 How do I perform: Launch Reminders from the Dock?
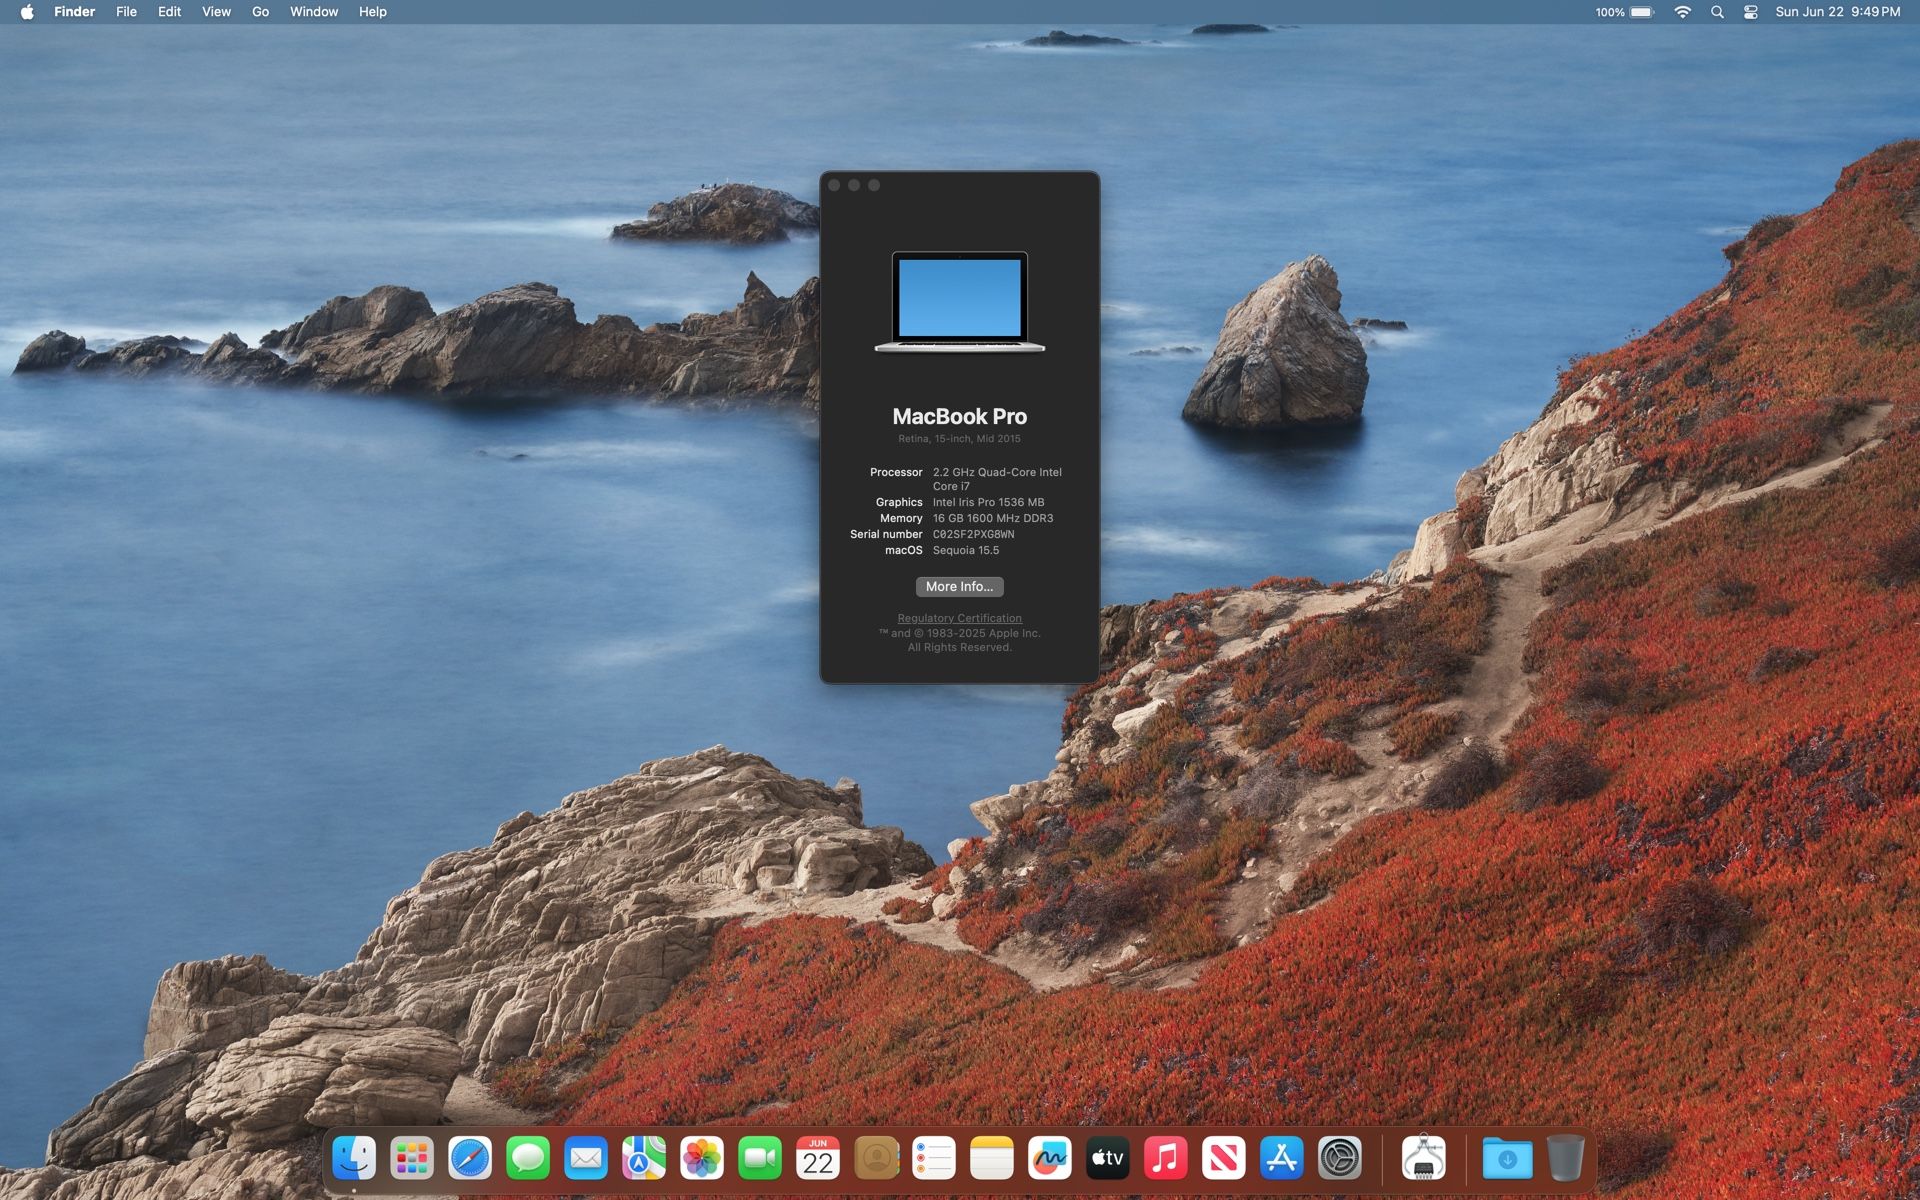click(x=934, y=1158)
